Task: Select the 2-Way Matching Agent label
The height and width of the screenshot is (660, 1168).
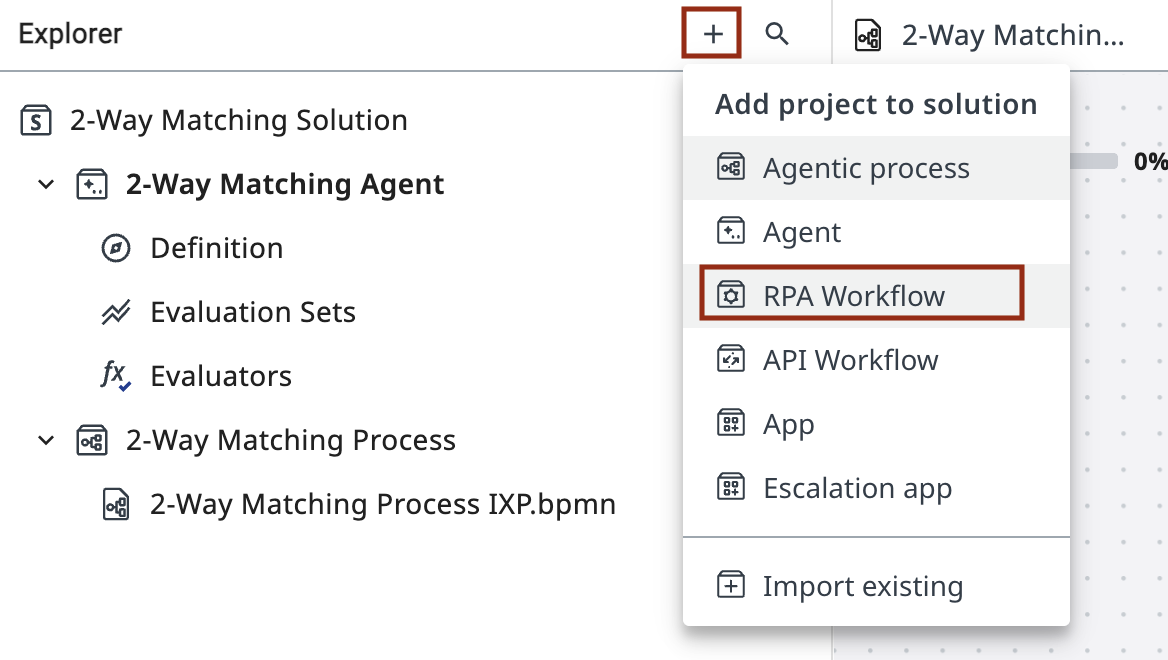Action: 285,184
